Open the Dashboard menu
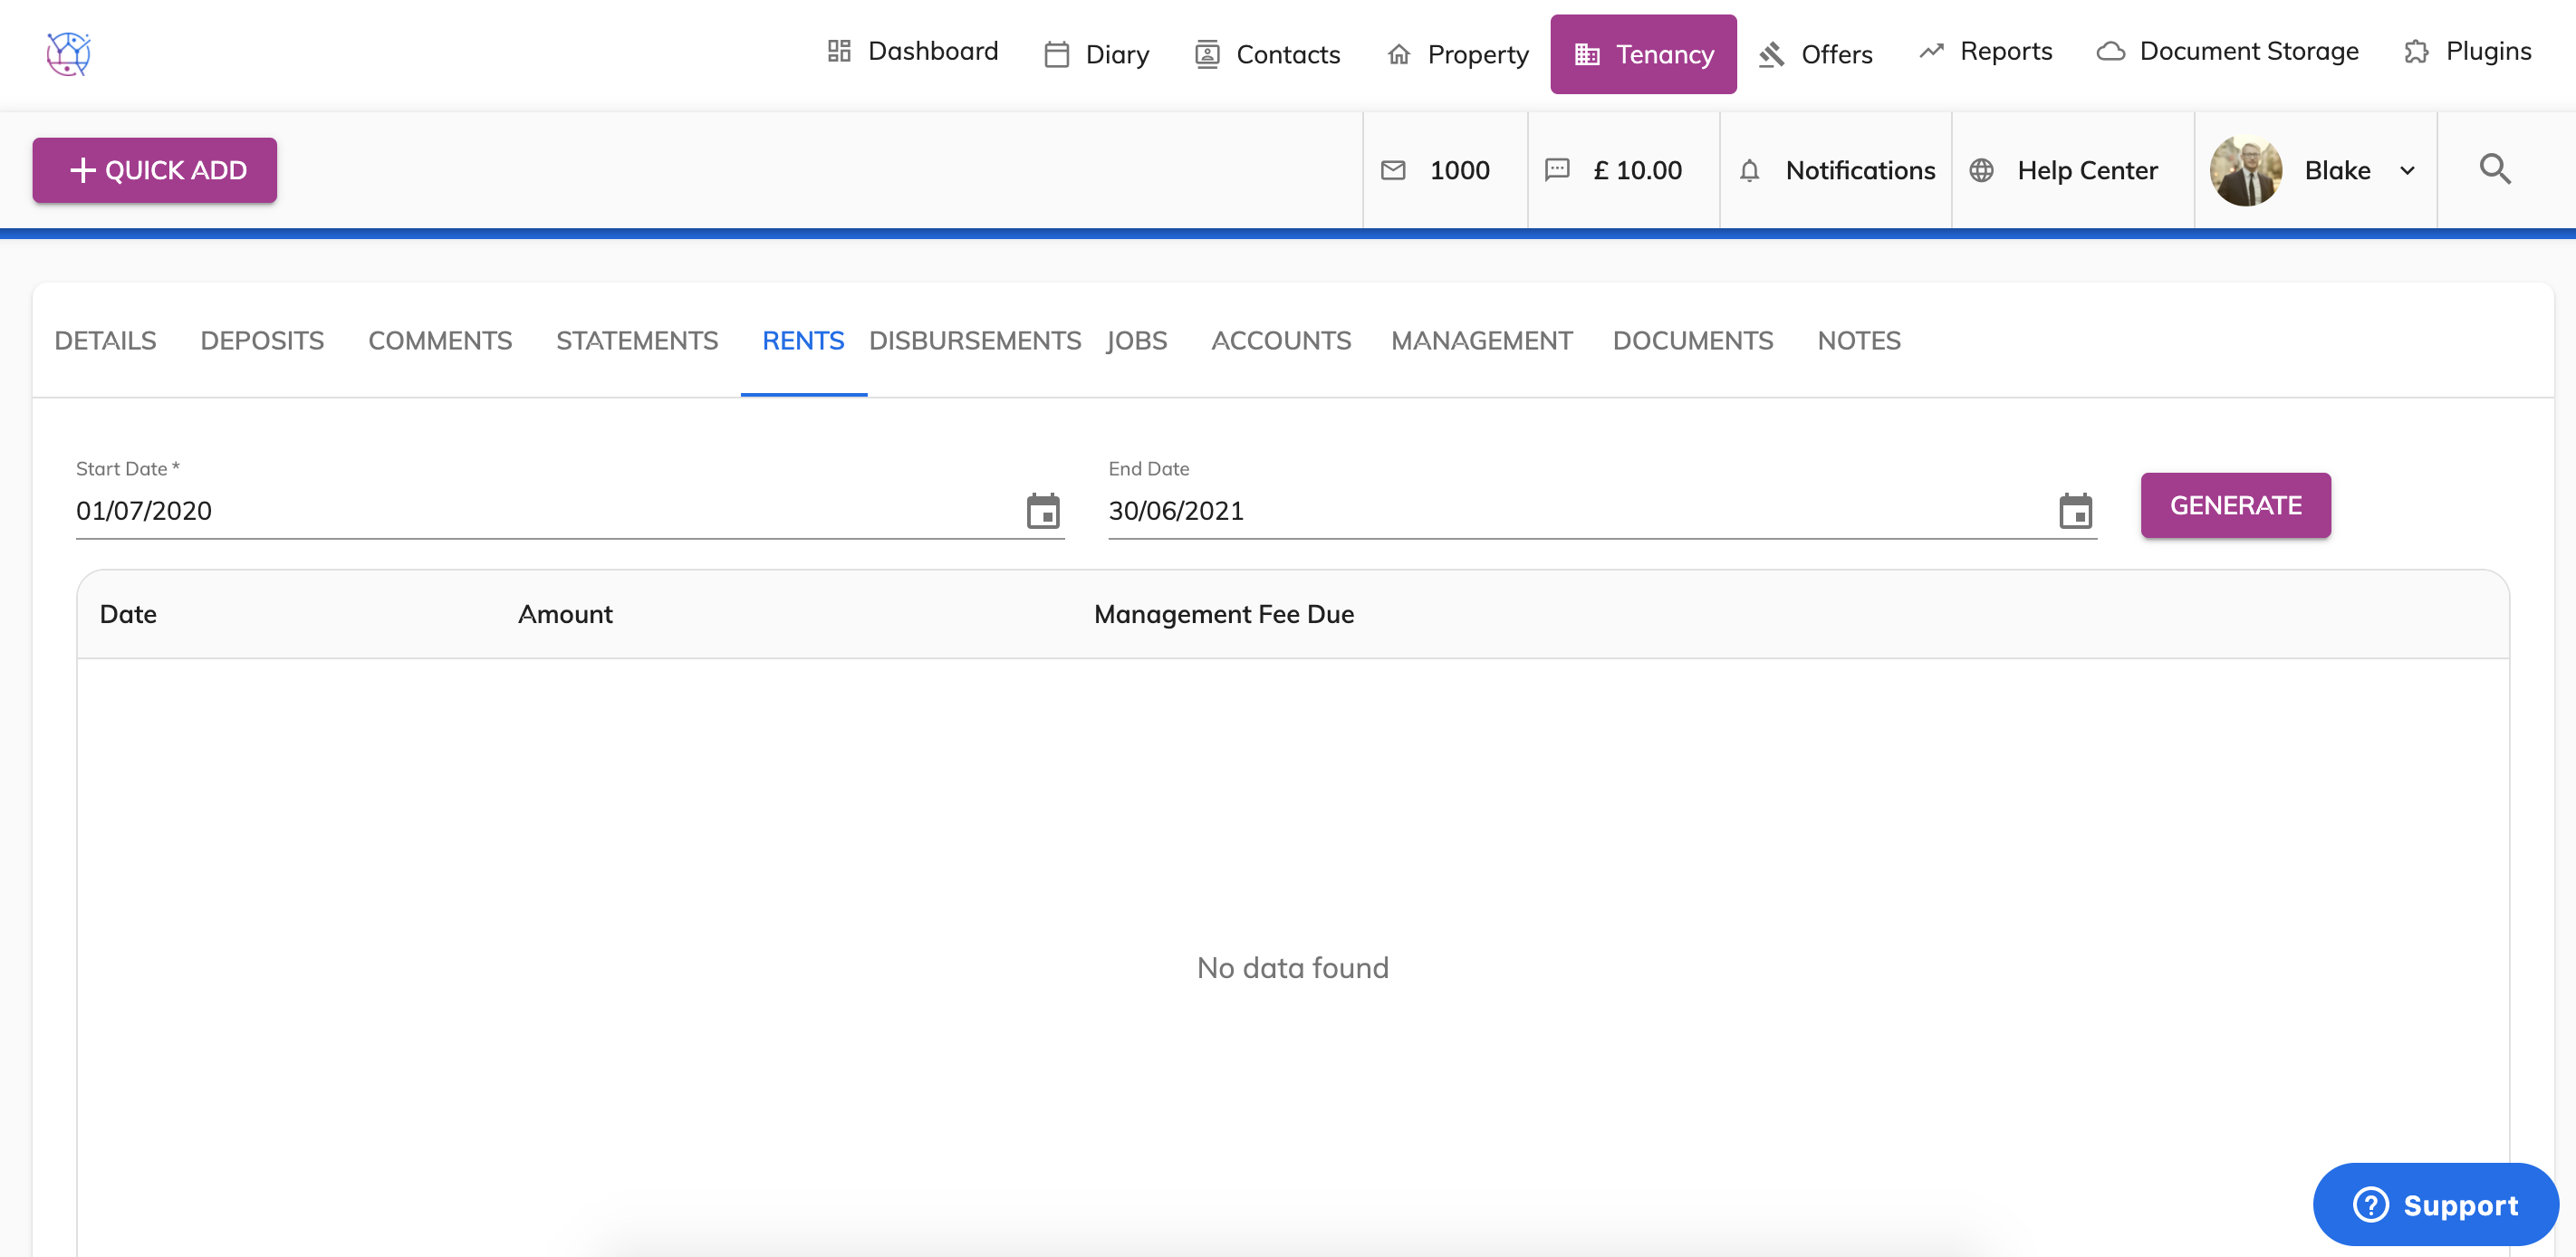 (x=913, y=52)
